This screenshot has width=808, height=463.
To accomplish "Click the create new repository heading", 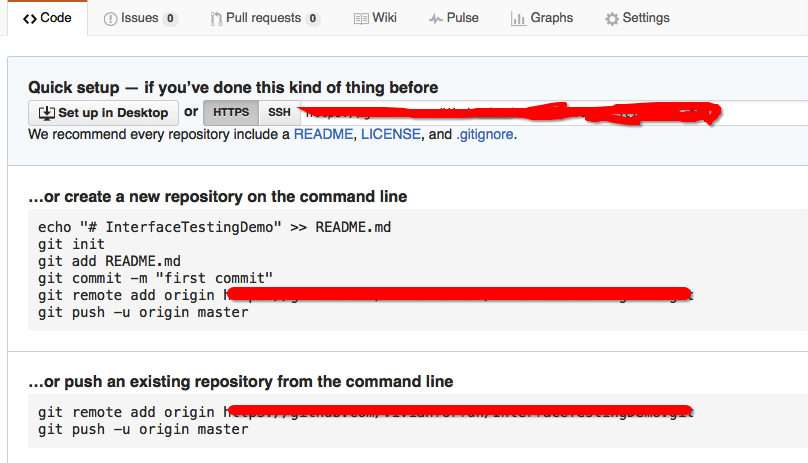I will click(217, 196).
